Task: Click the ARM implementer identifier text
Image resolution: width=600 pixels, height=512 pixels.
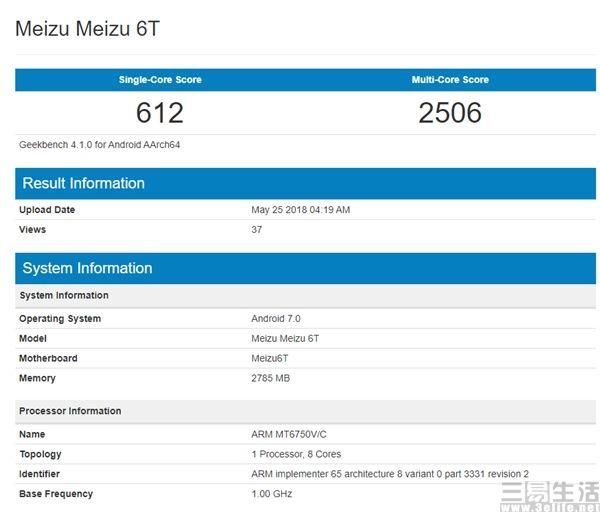Action: [x=390, y=474]
